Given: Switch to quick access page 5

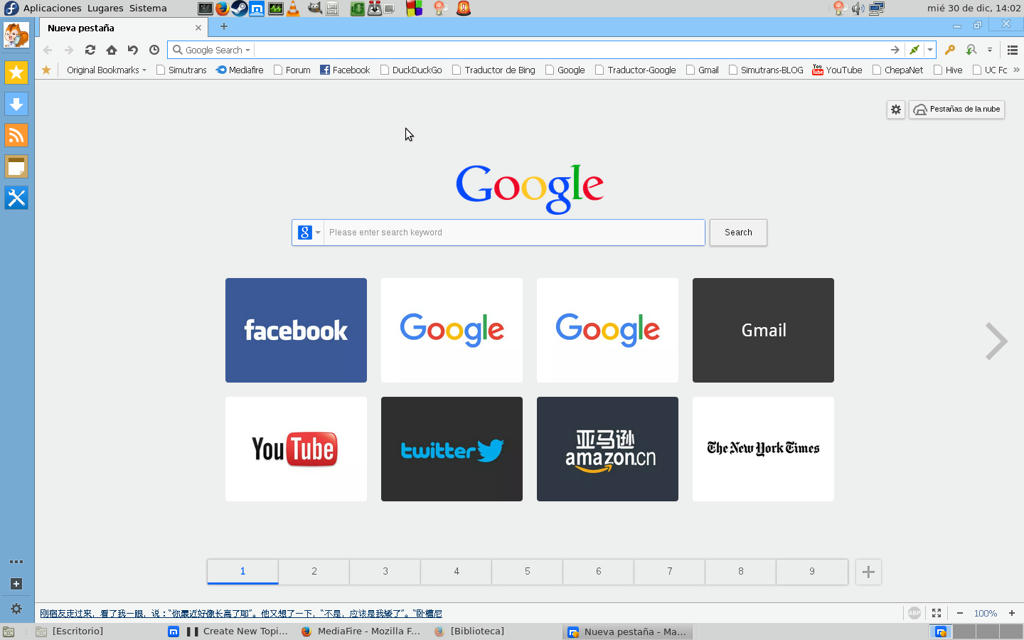Looking at the screenshot, I should click(527, 571).
